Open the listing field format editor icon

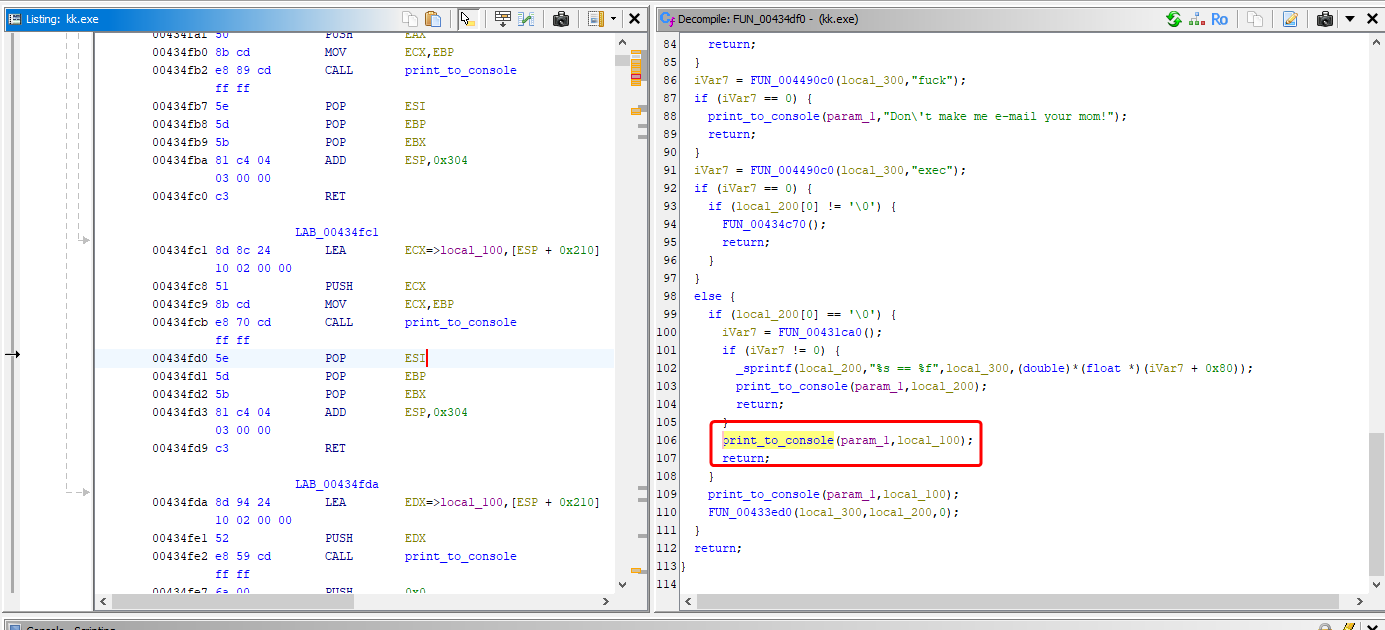tap(503, 18)
